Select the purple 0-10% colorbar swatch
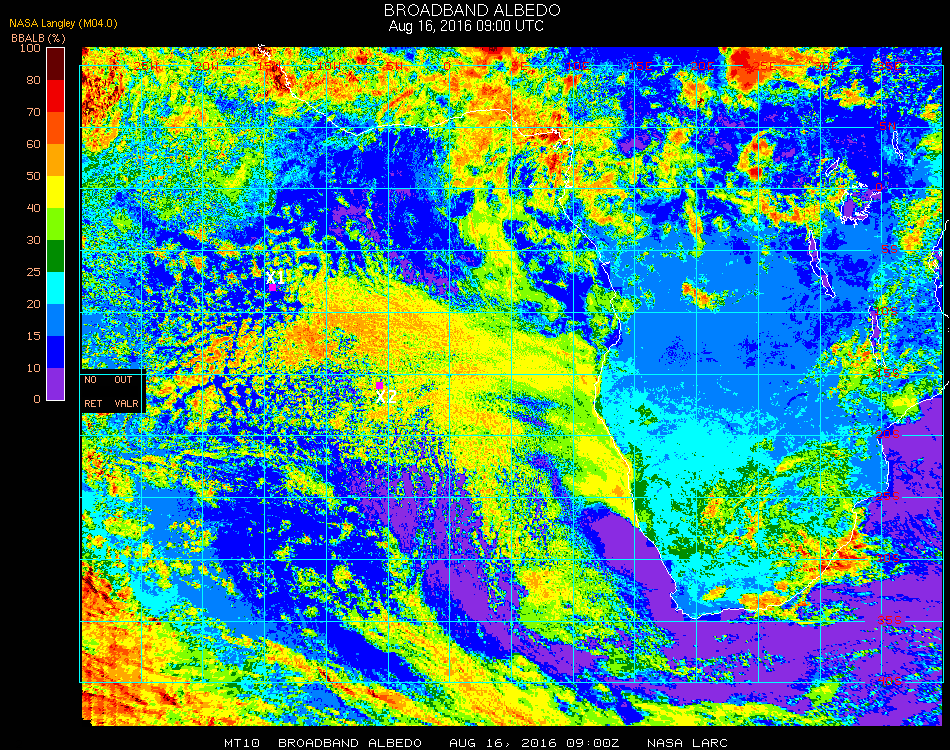The image size is (950, 750). tap(55, 384)
